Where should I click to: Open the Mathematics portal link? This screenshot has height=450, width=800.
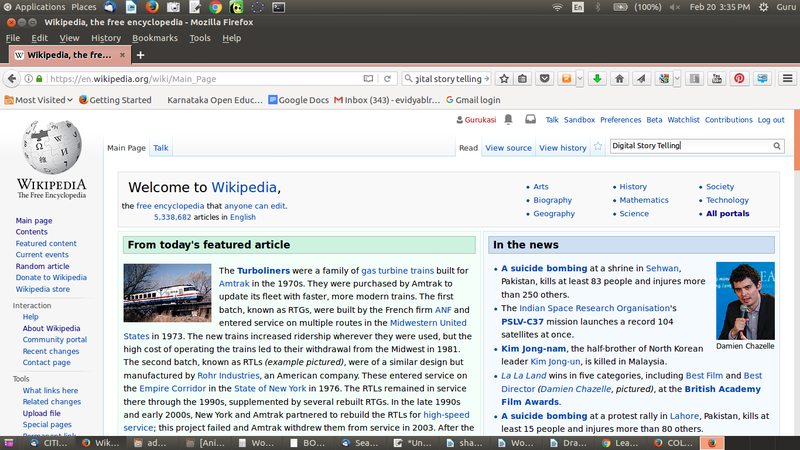(x=644, y=200)
